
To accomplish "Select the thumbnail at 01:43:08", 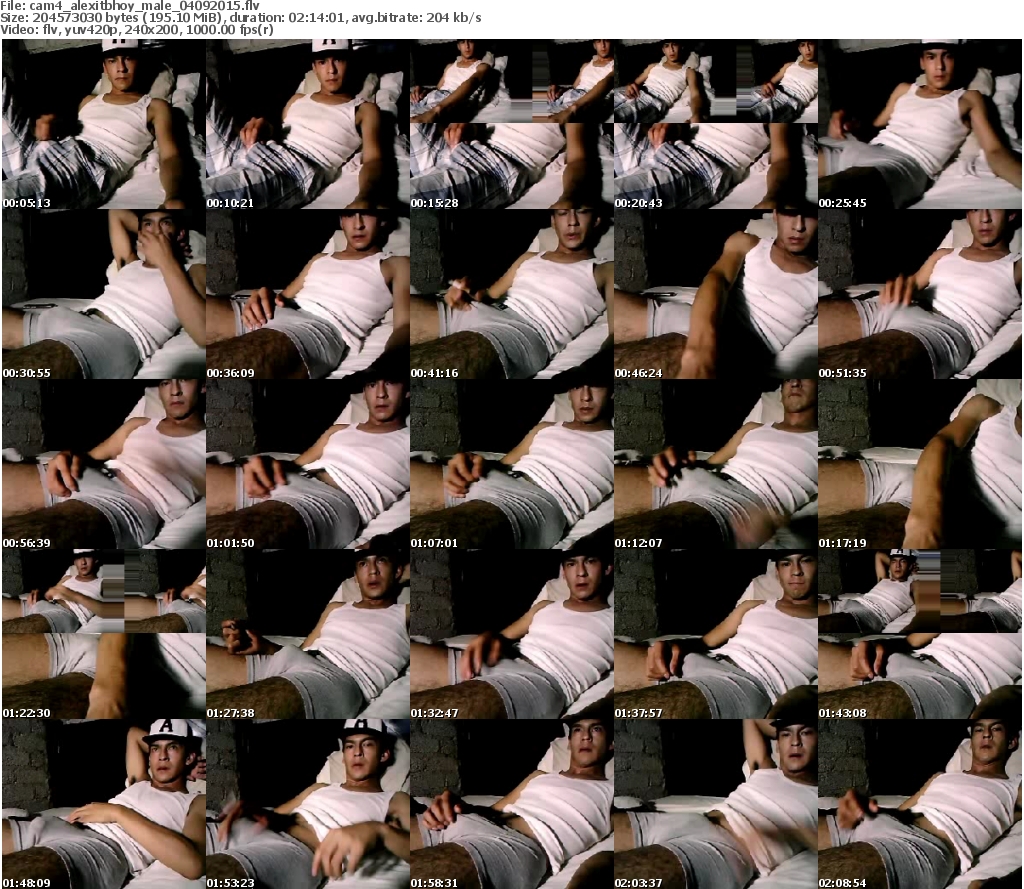I will pyautogui.click(x=920, y=634).
